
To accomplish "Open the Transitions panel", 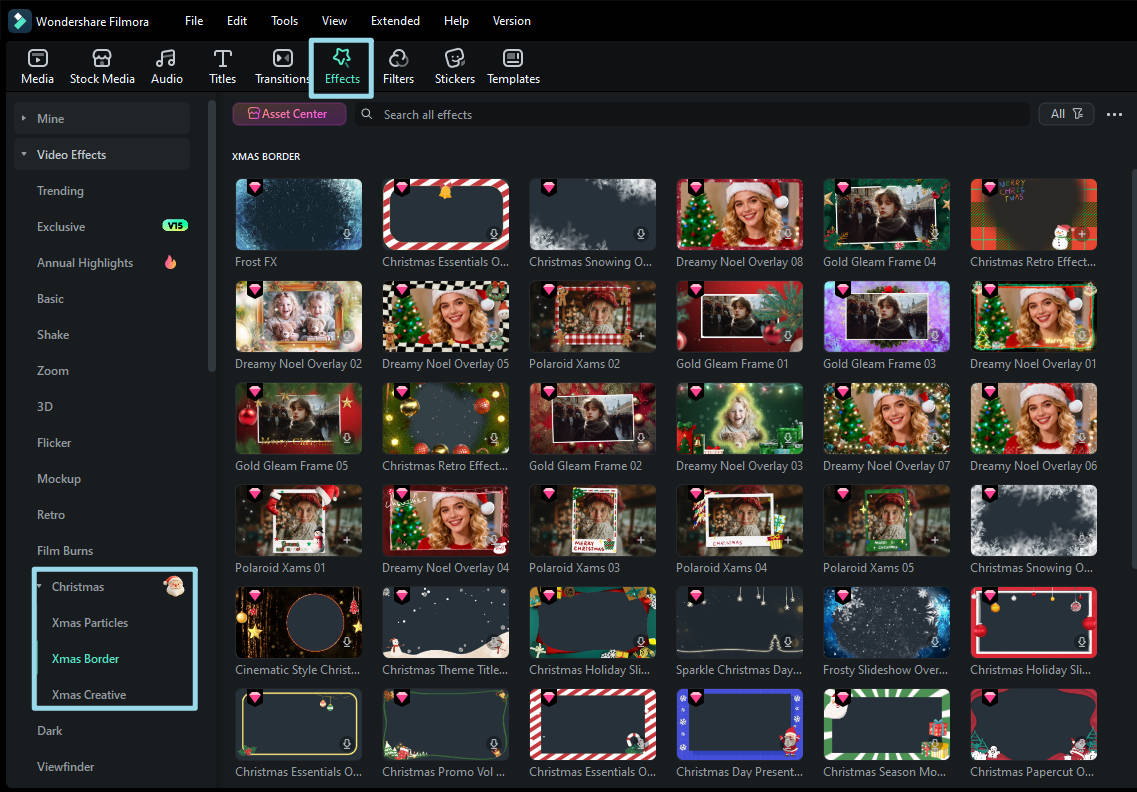I will point(282,67).
